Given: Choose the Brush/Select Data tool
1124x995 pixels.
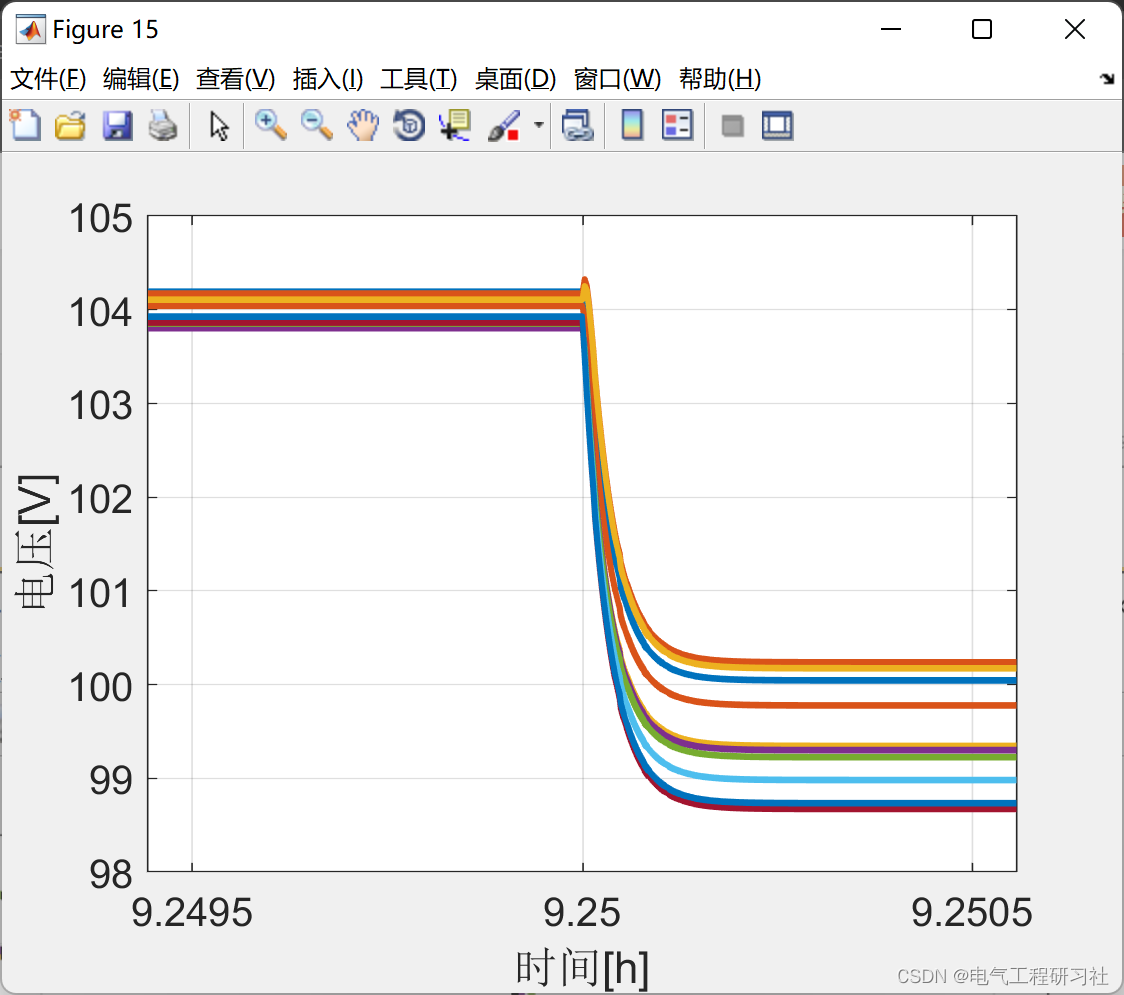Looking at the screenshot, I should click(504, 125).
